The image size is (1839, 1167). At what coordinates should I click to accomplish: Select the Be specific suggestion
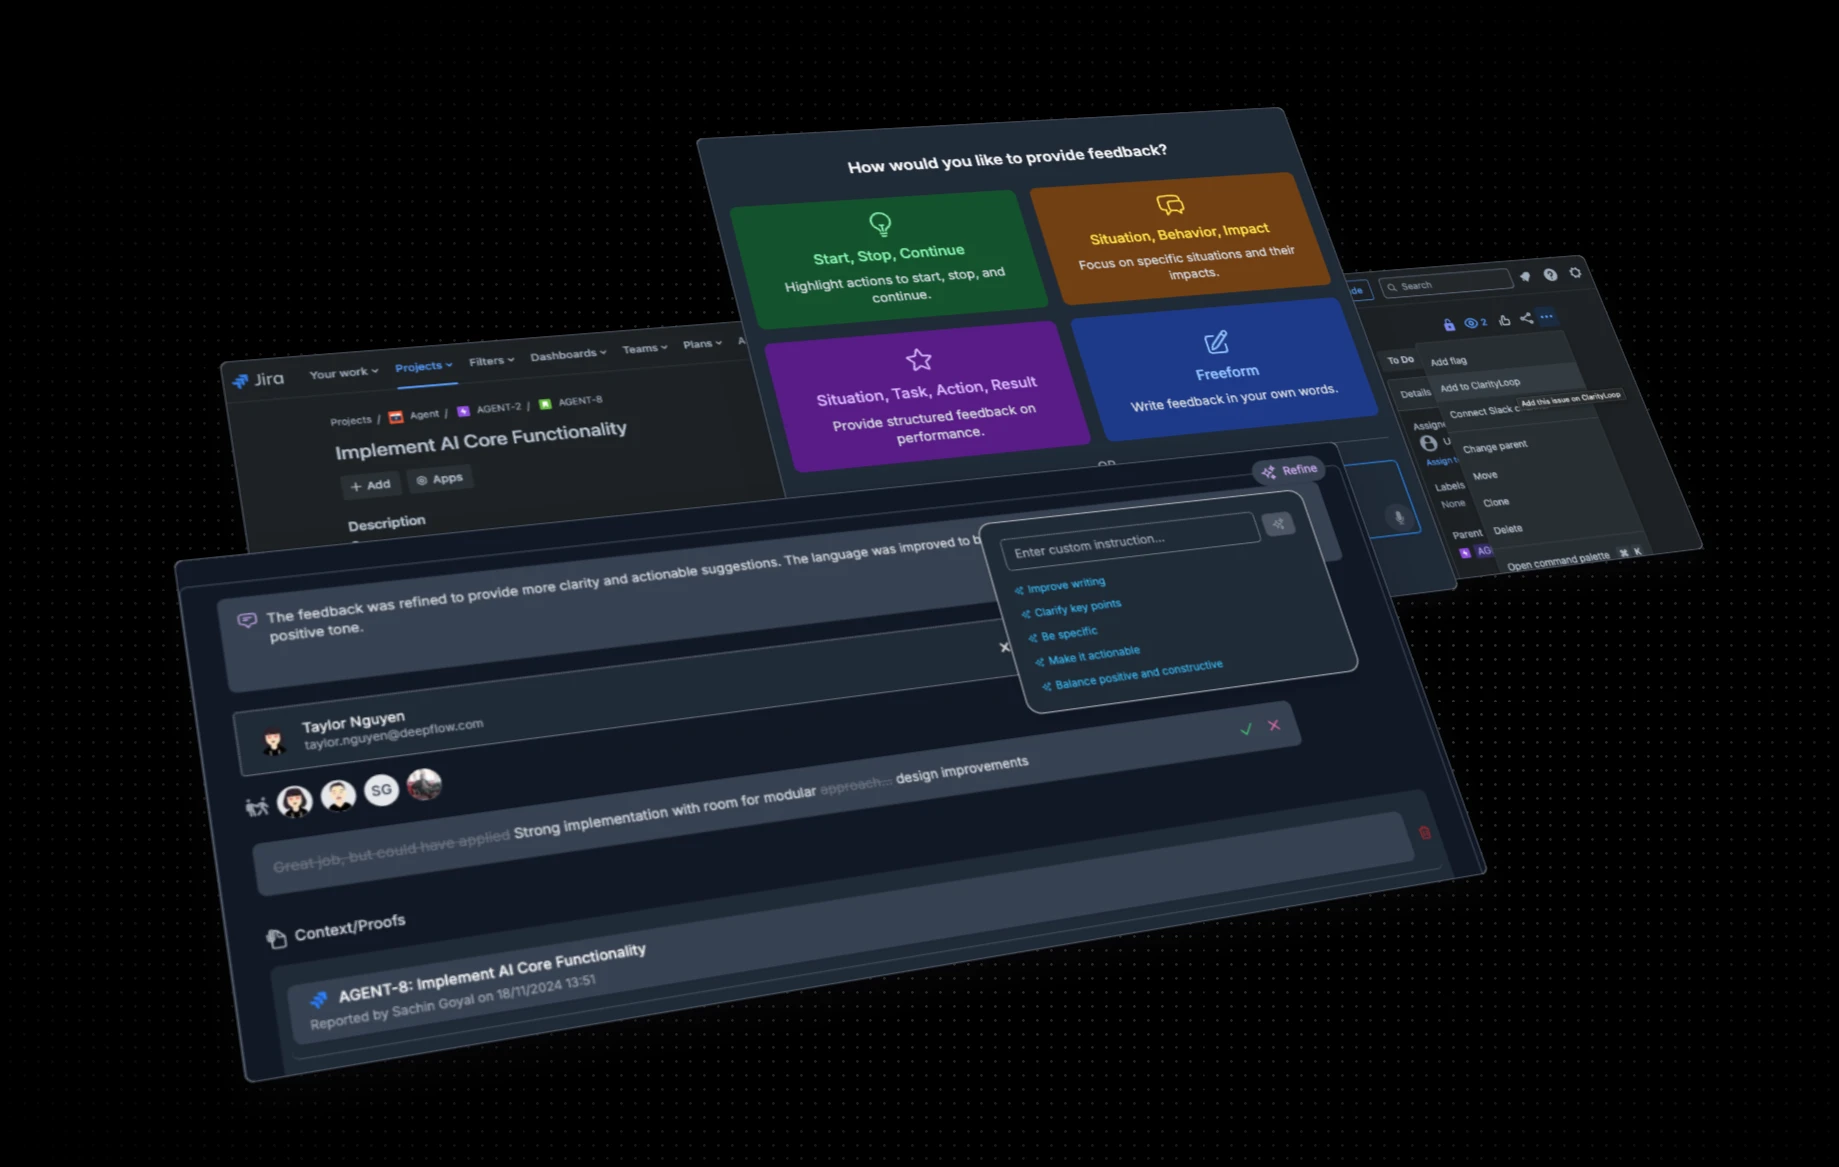click(1063, 634)
